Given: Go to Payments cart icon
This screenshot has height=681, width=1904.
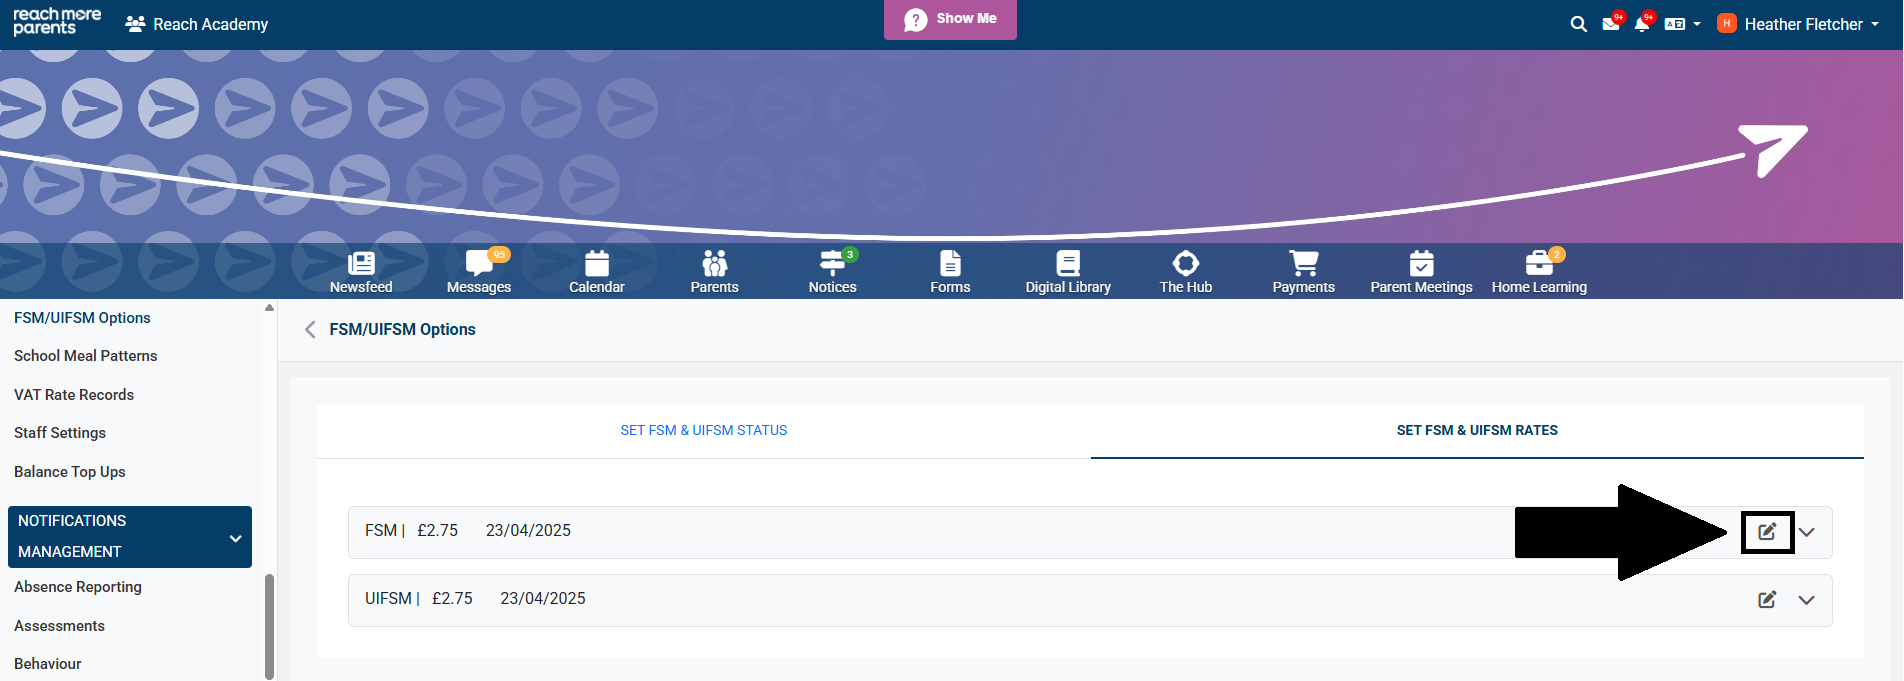Looking at the screenshot, I should (1303, 272).
